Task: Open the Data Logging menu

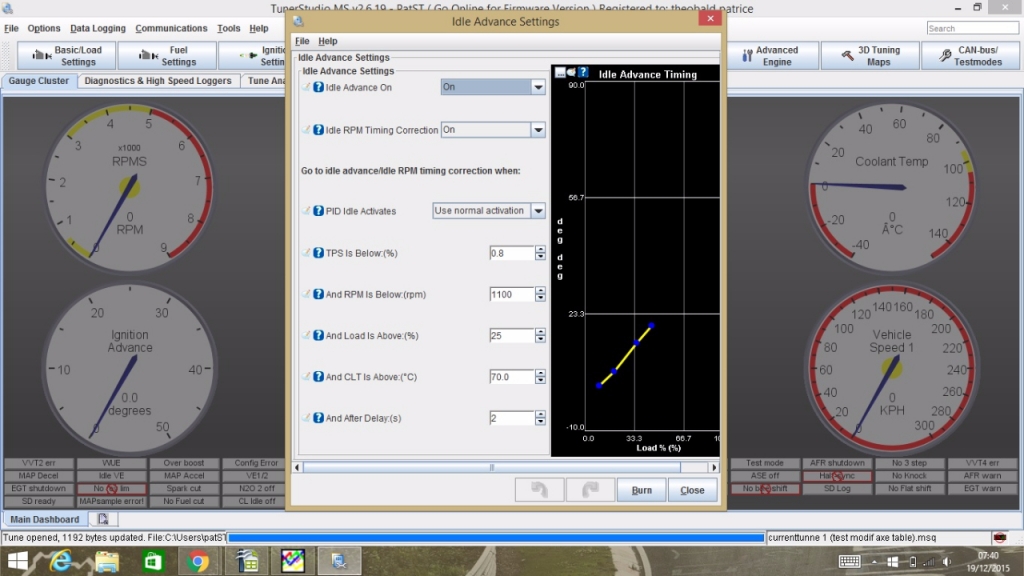Action: (x=98, y=28)
